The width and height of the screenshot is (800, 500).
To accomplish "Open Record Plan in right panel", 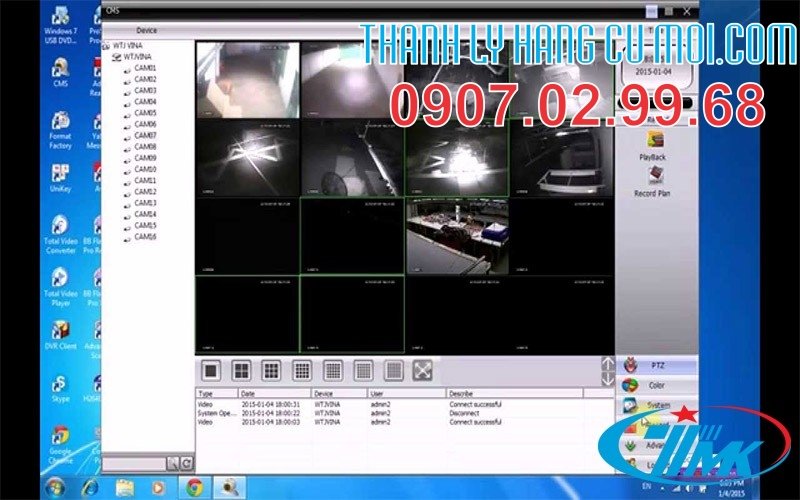I will pos(652,183).
